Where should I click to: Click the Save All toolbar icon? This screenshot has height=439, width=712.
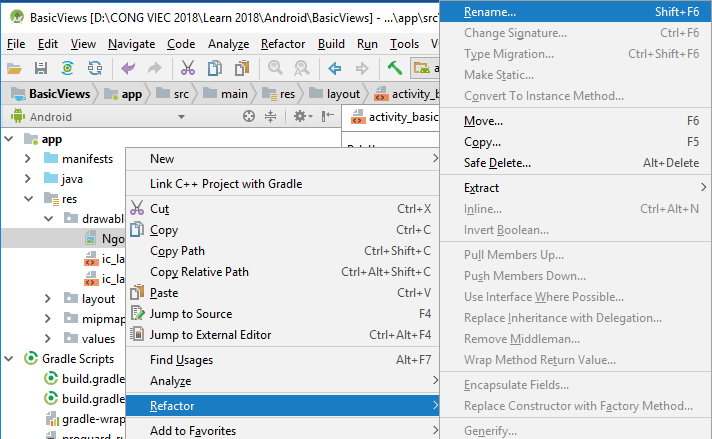[x=41, y=69]
